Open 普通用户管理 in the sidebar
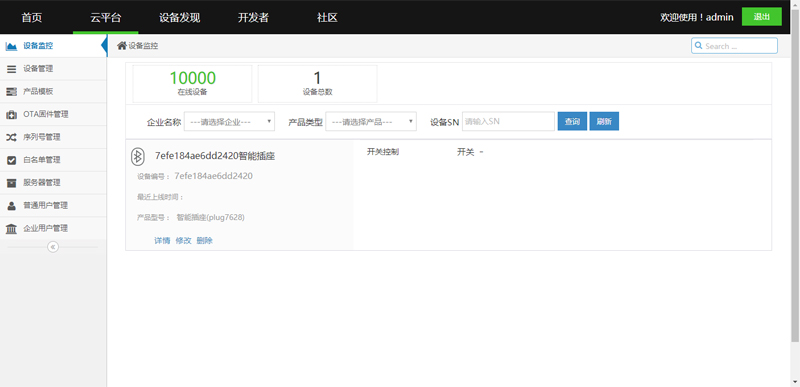800x387 pixels. pyautogui.click(x=53, y=206)
